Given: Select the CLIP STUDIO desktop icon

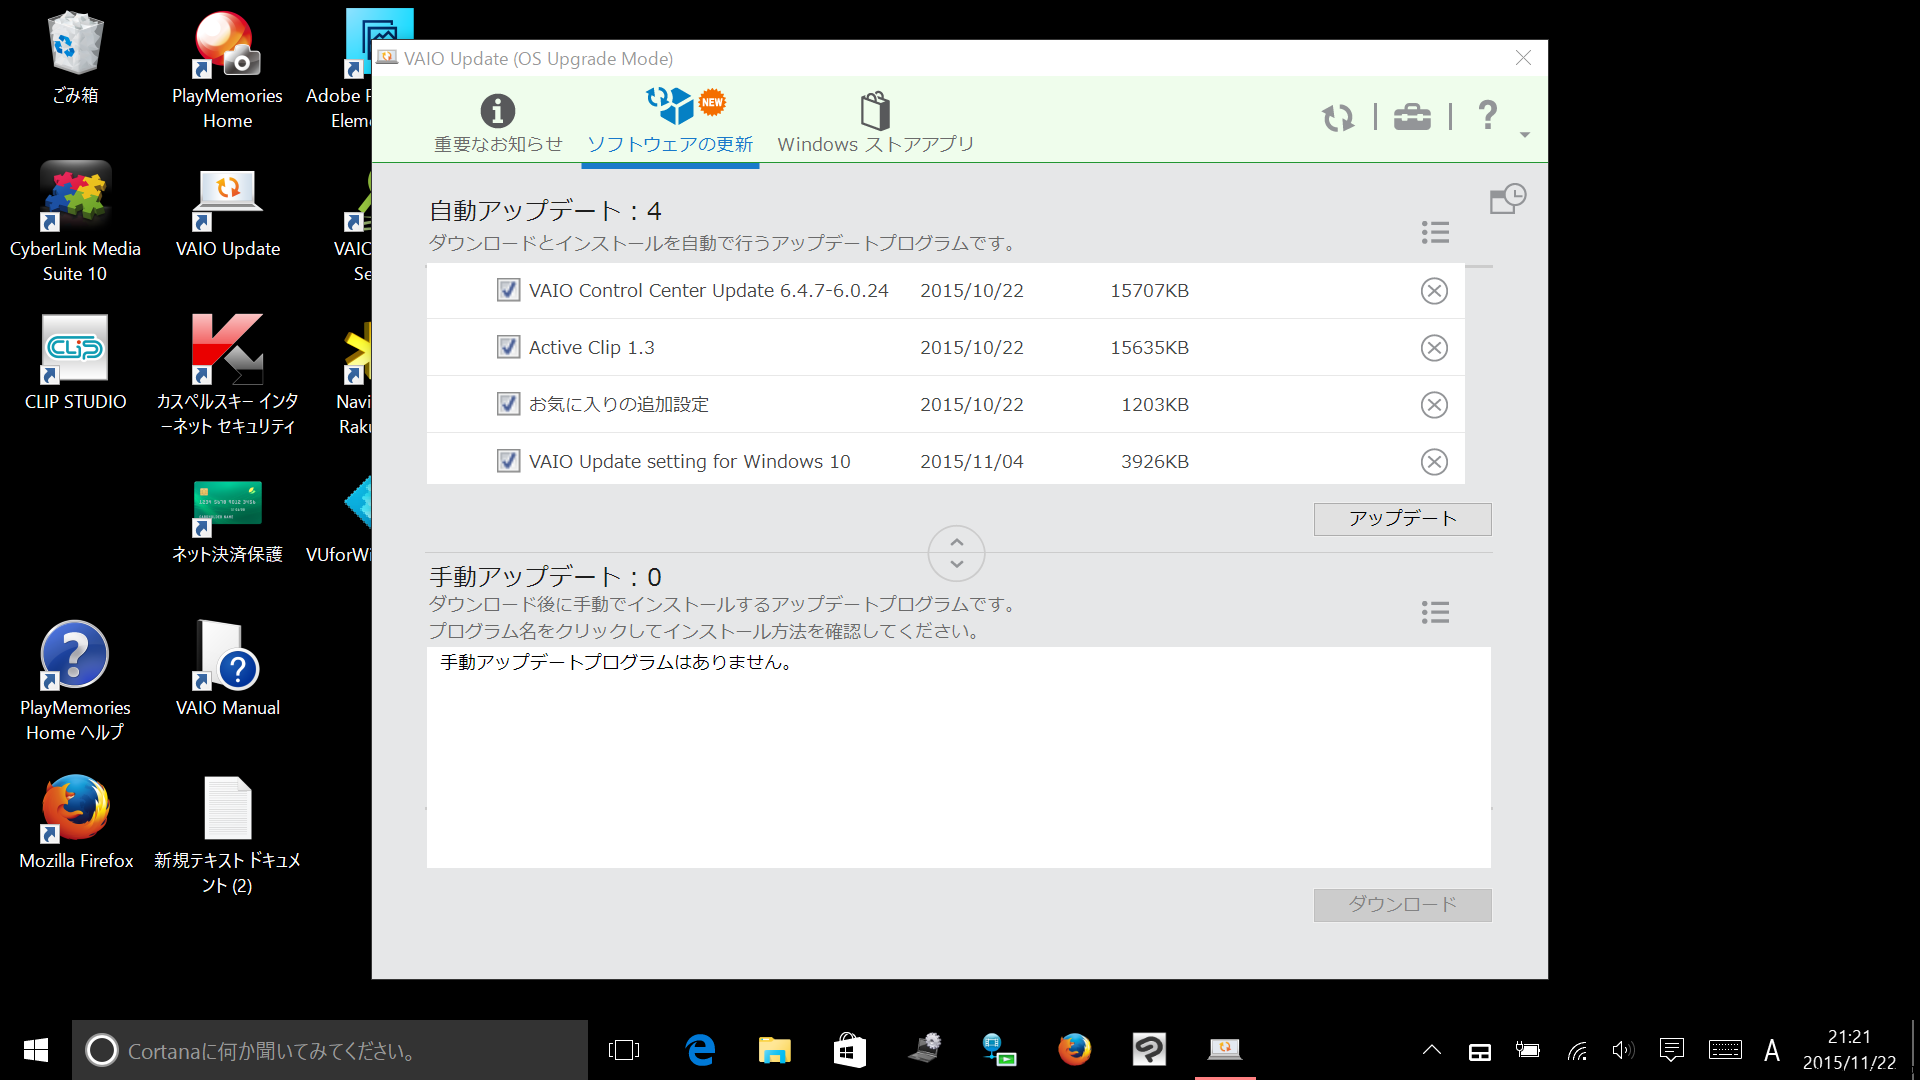Looking at the screenshot, I should point(75,363).
